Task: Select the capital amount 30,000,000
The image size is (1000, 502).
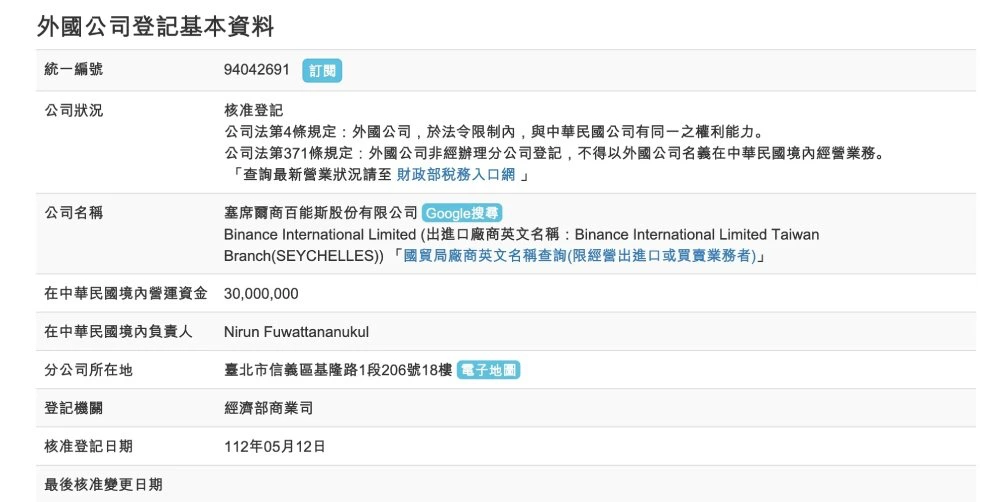Action: pyautogui.click(x=261, y=294)
